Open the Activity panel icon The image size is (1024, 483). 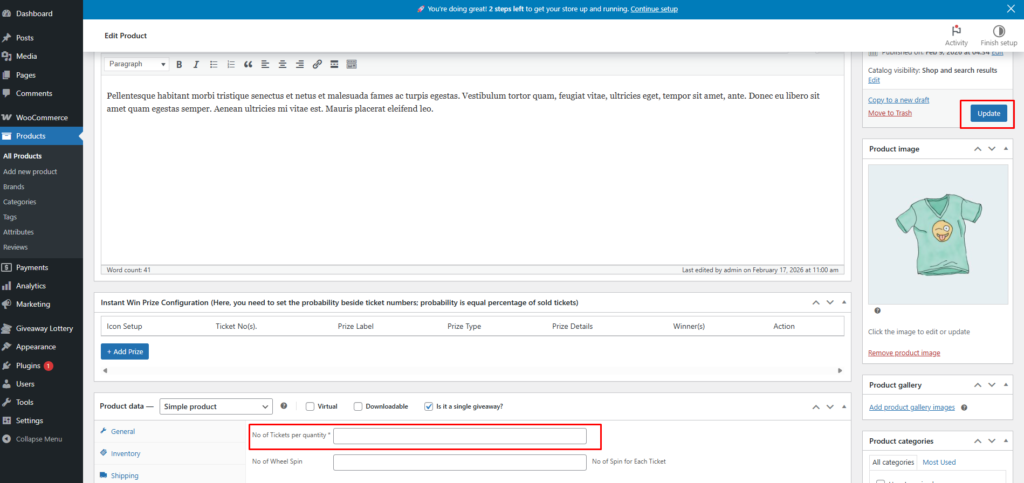(956, 35)
